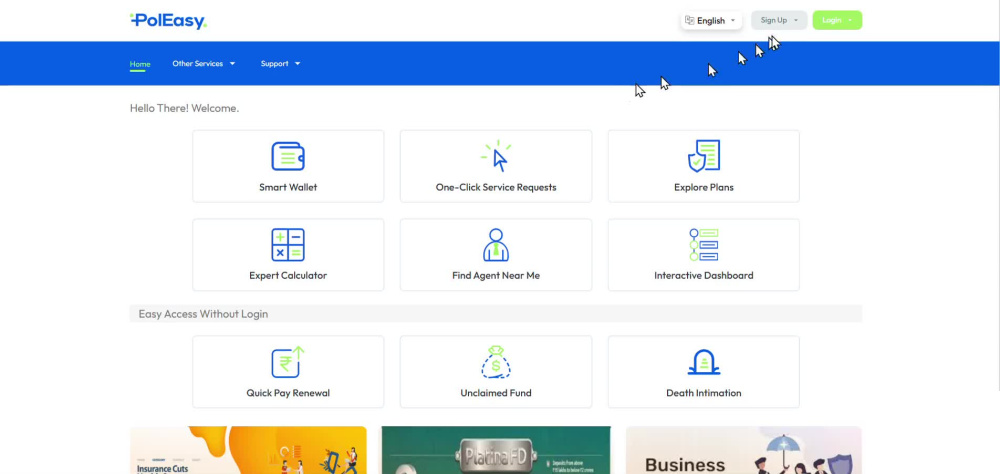Image resolution: width=1000 pixels, height=474 pixels.
Task: Select the Explore Plans shield icon
Action: click(703, 156)
